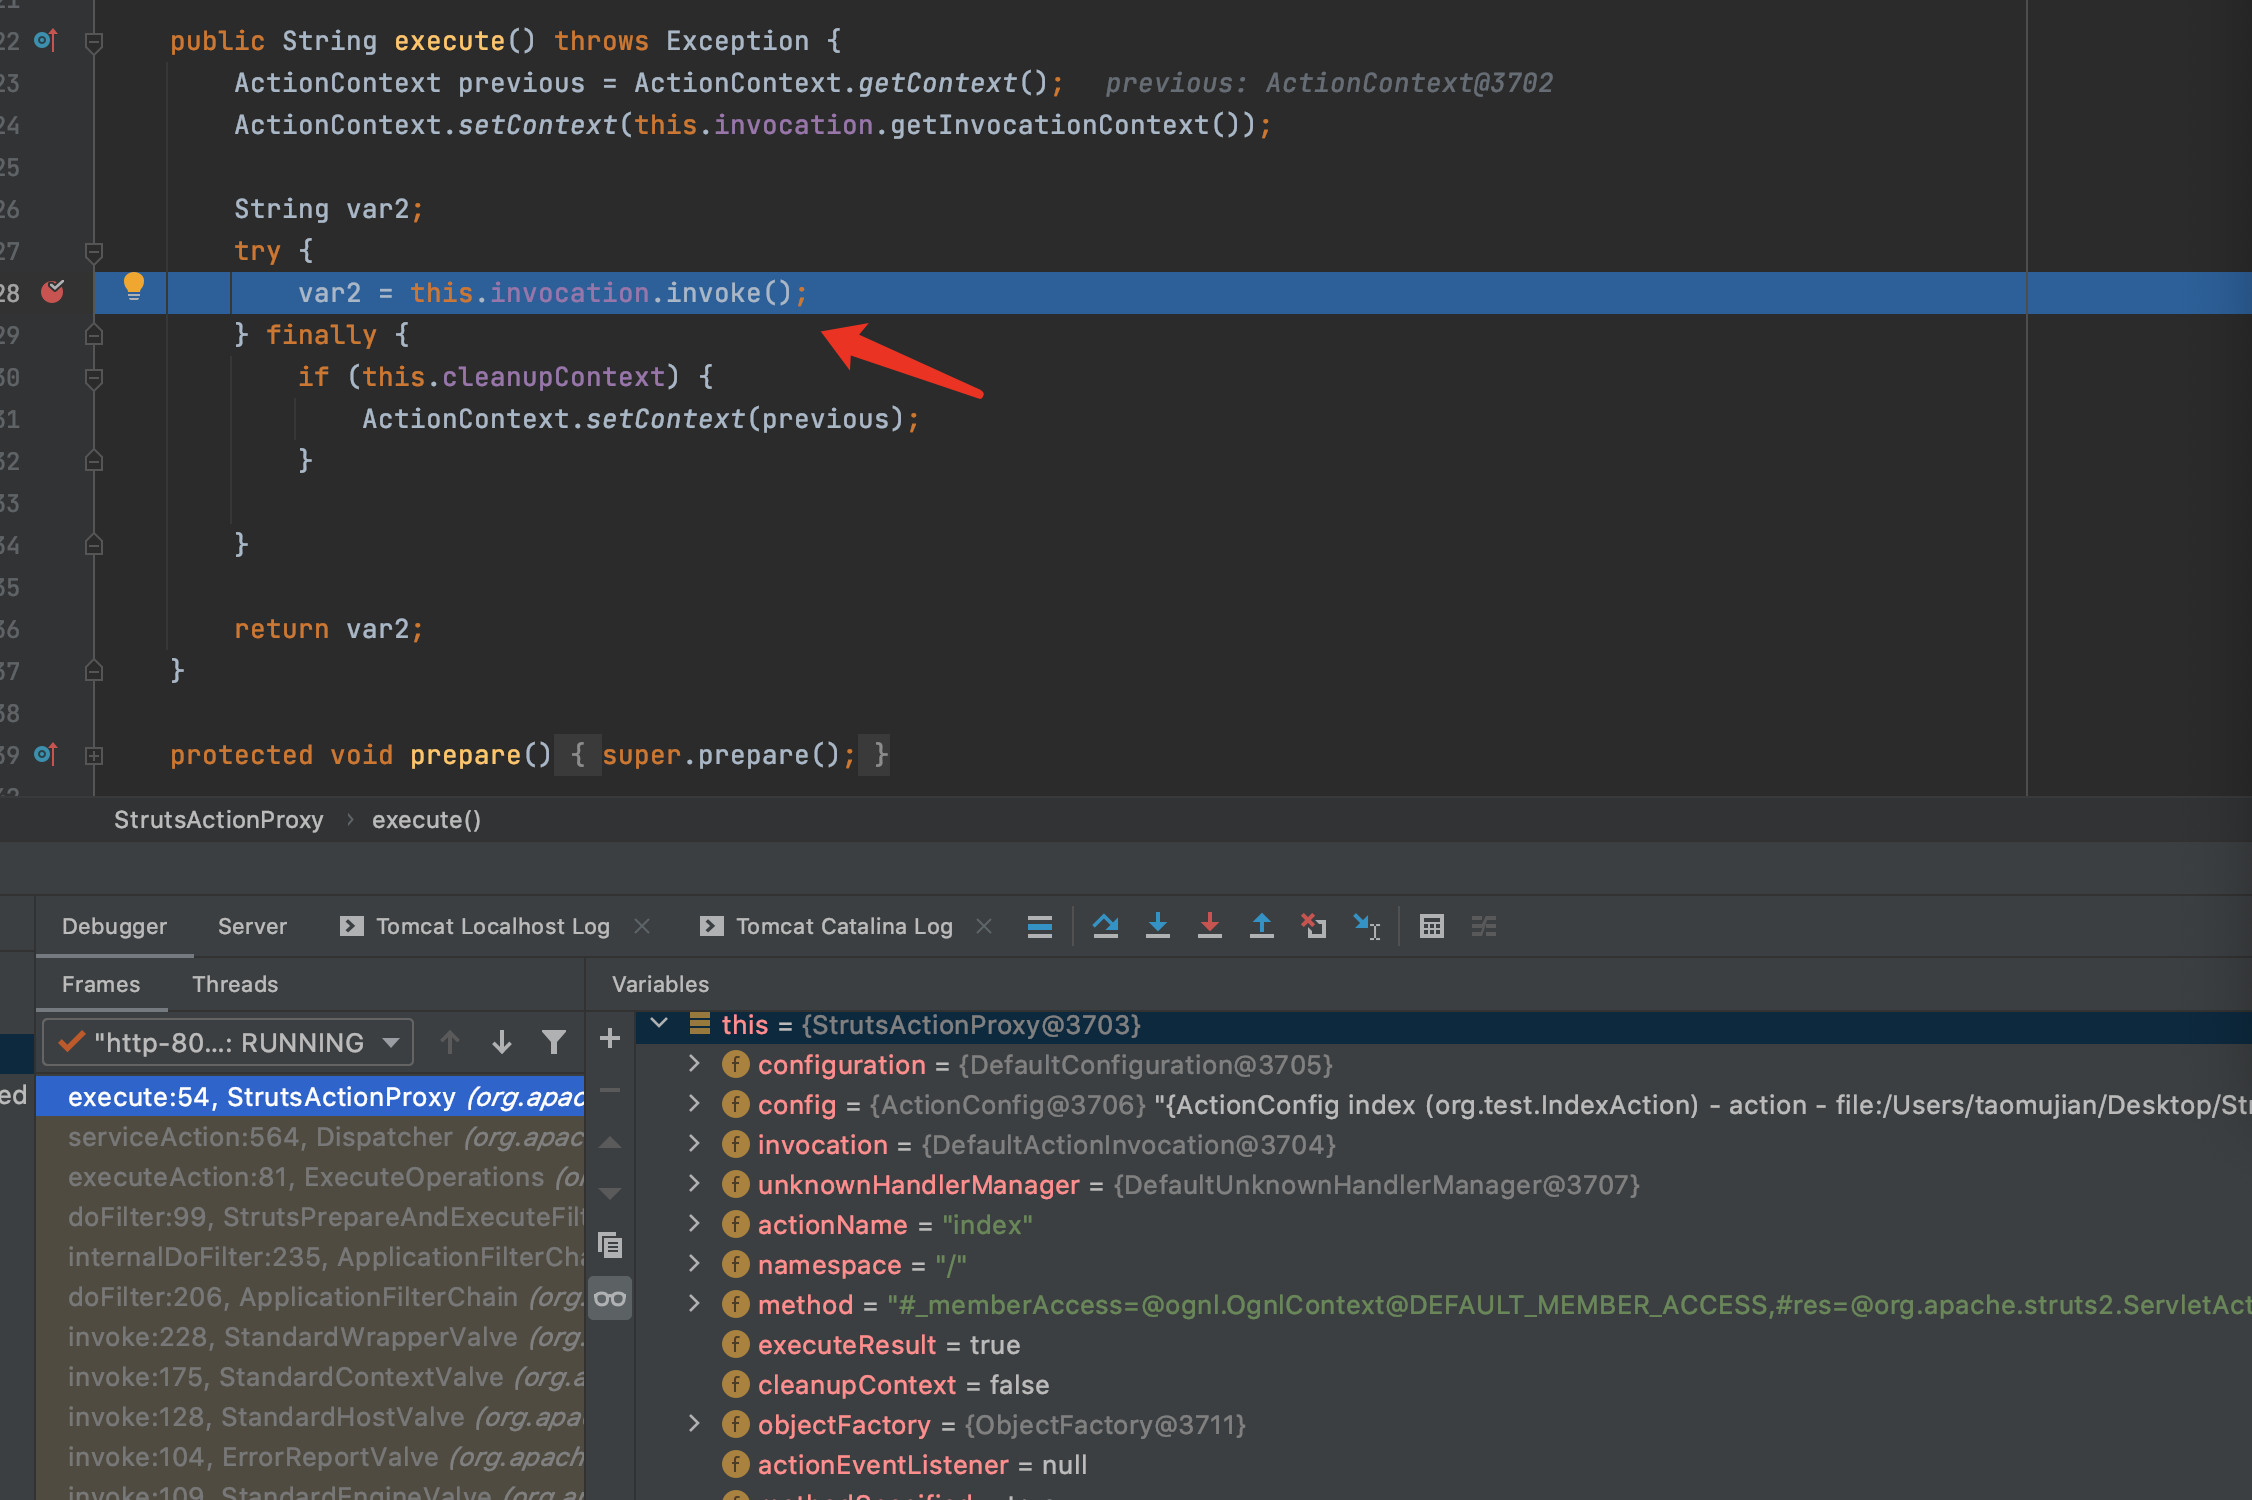The width and height of the screenshot is (2252, 1500).
Task: Collapse the execute() method fold marker
Action: [x=94, y=42]
